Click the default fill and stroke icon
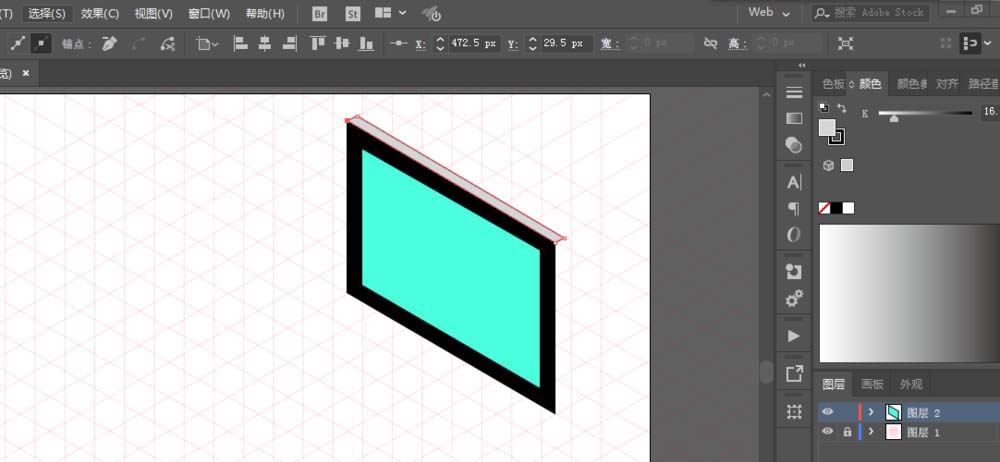 point(824,108)
